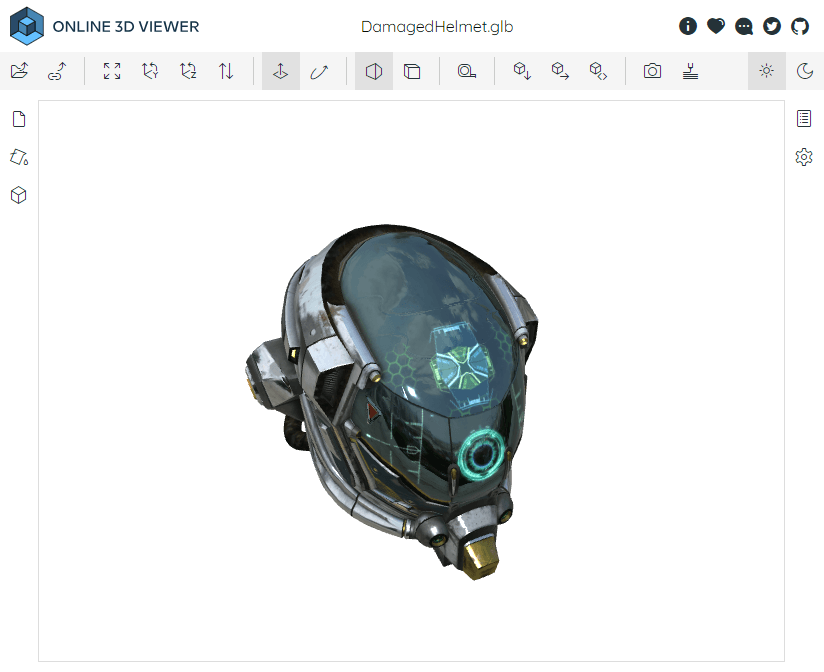Open the meshes panel in the sidebar
This screenshot has width=824, height=672.
point(18,195)
